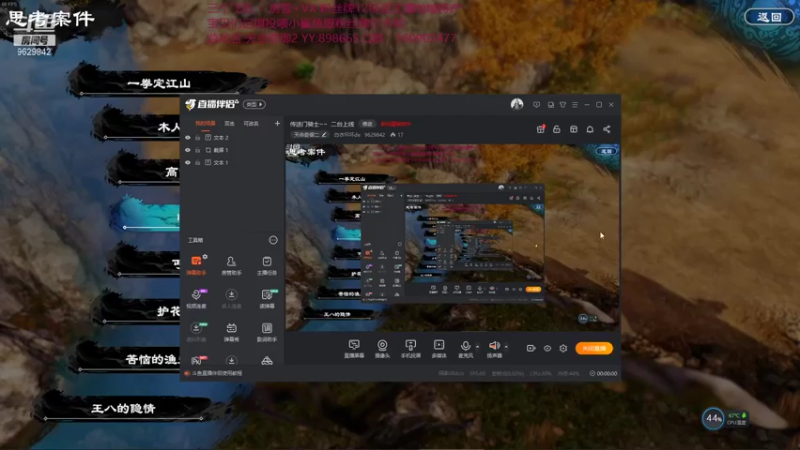The height and width of the screenshot is (450, 800).
Task: Add a 多媒体 media source
Action: pyautogui.click(x=439, y=348)
